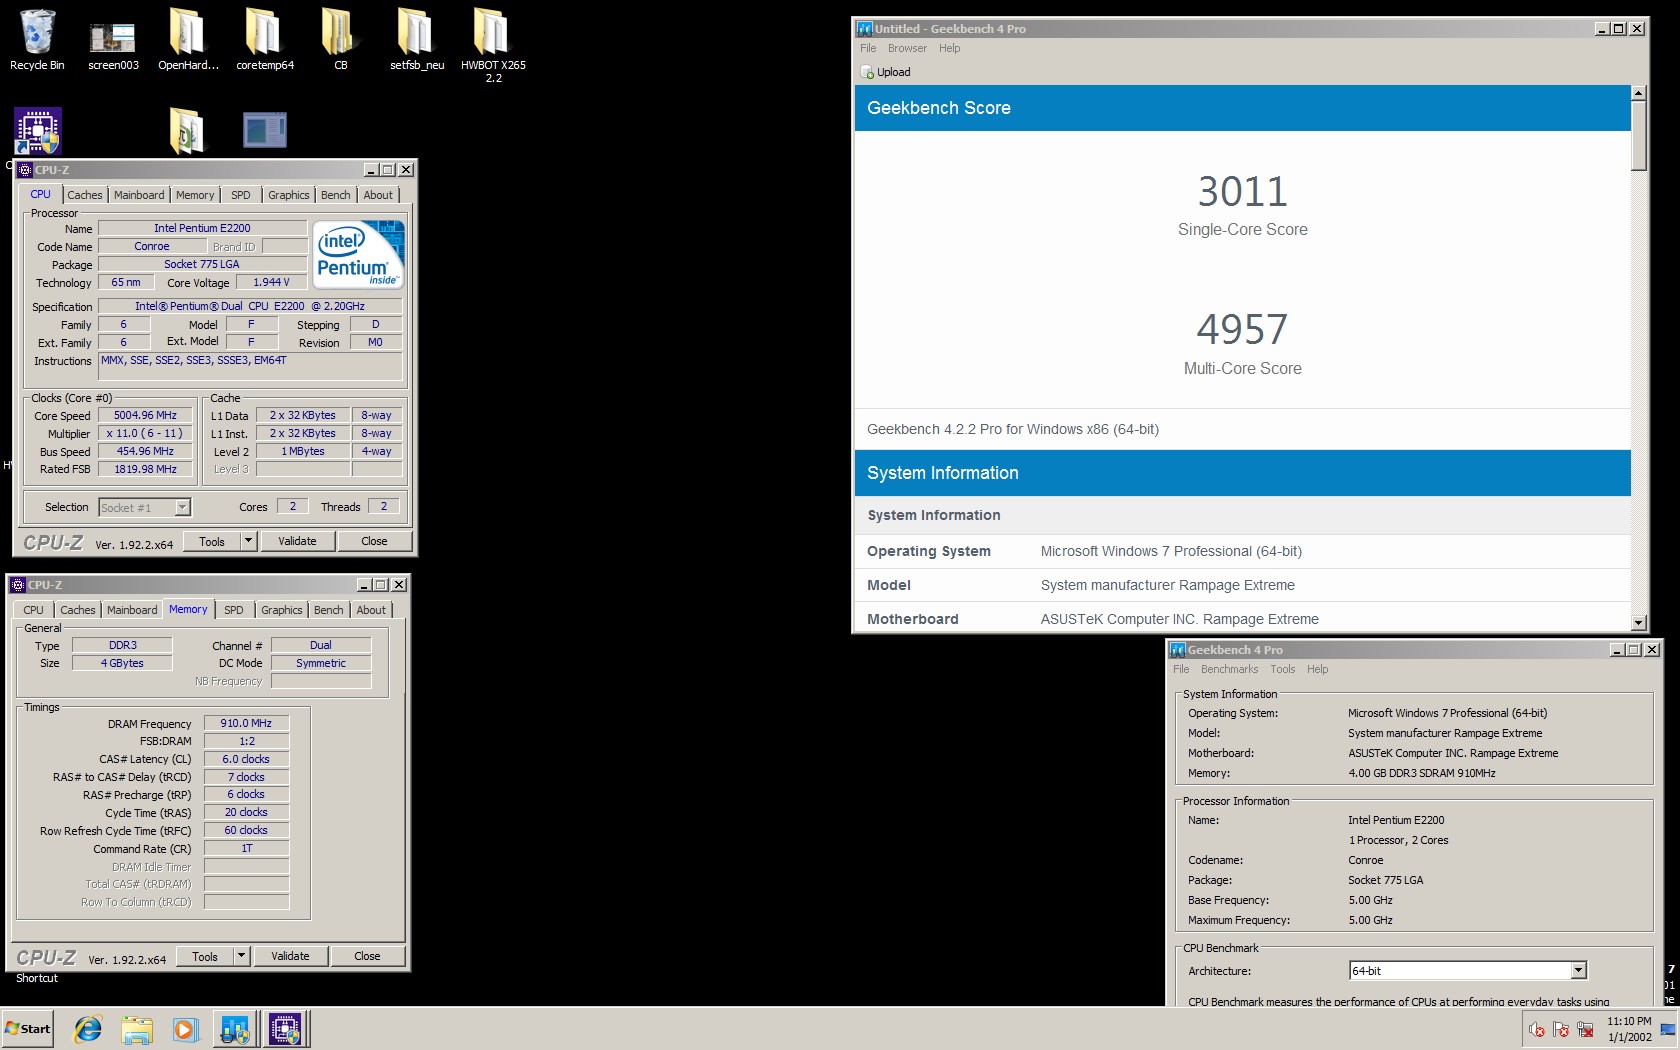The height and width of the screenshot is (1050, 1680).
Task: Click the taskbar clock showing 11:10 PM
Action: [1629, 1029]
